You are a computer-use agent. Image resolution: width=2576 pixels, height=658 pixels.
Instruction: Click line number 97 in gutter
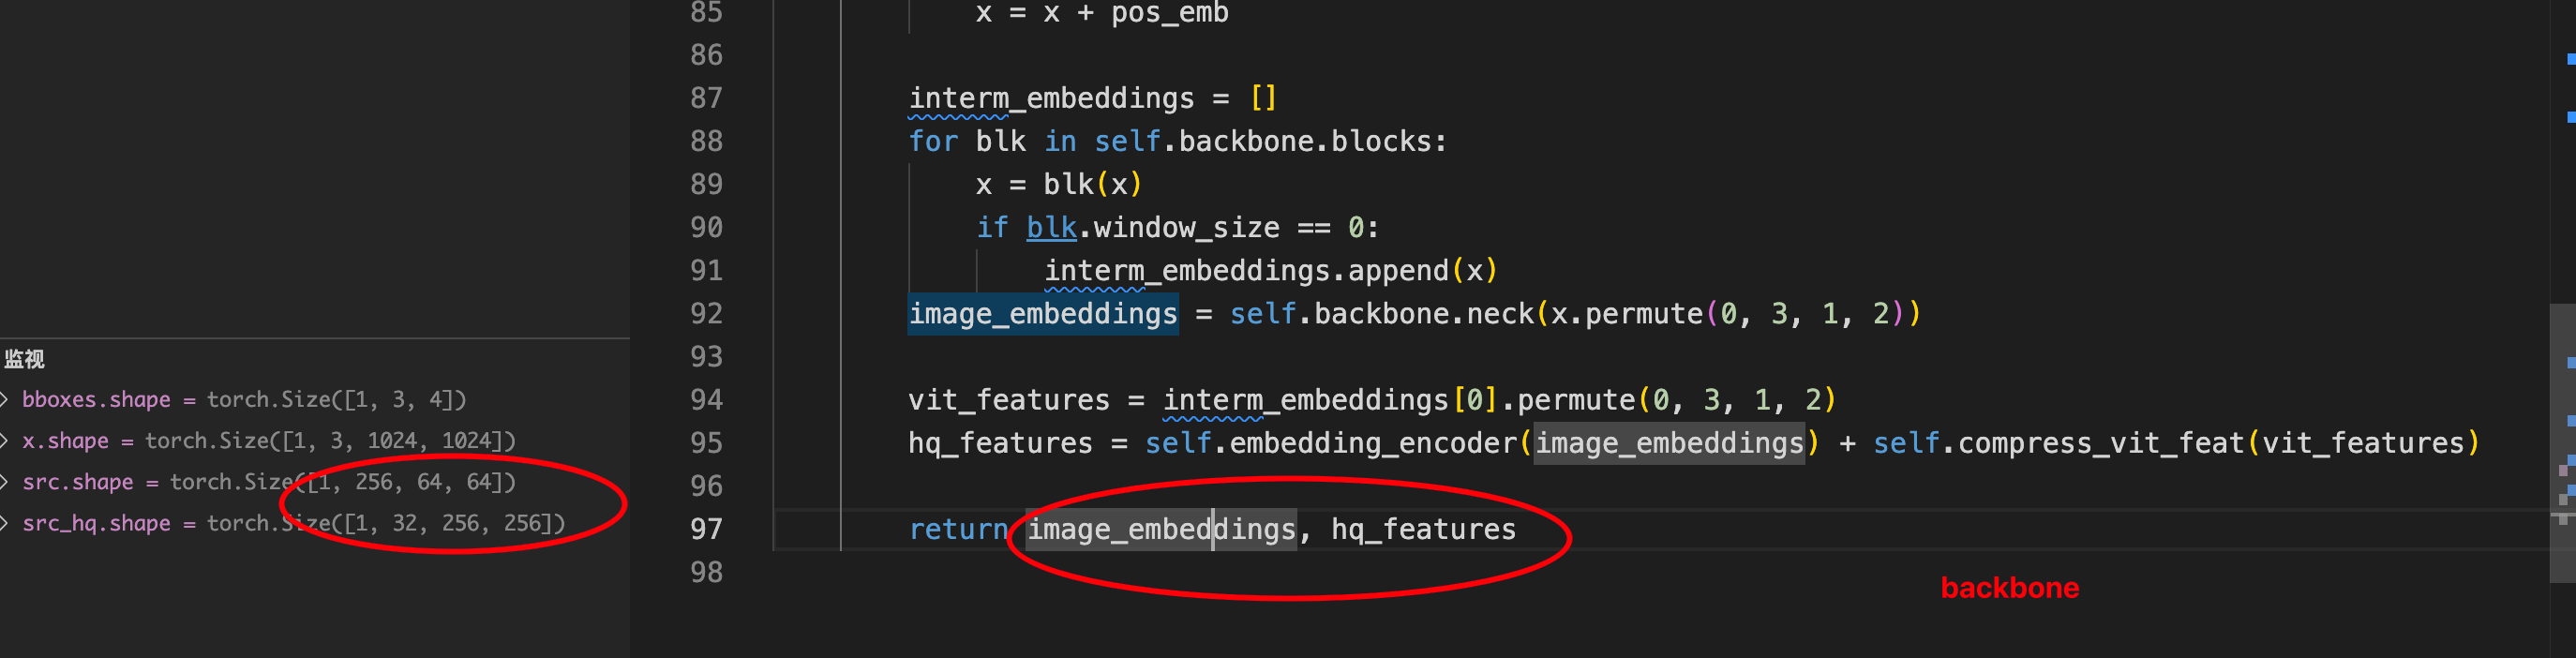(x=706, y=529)
